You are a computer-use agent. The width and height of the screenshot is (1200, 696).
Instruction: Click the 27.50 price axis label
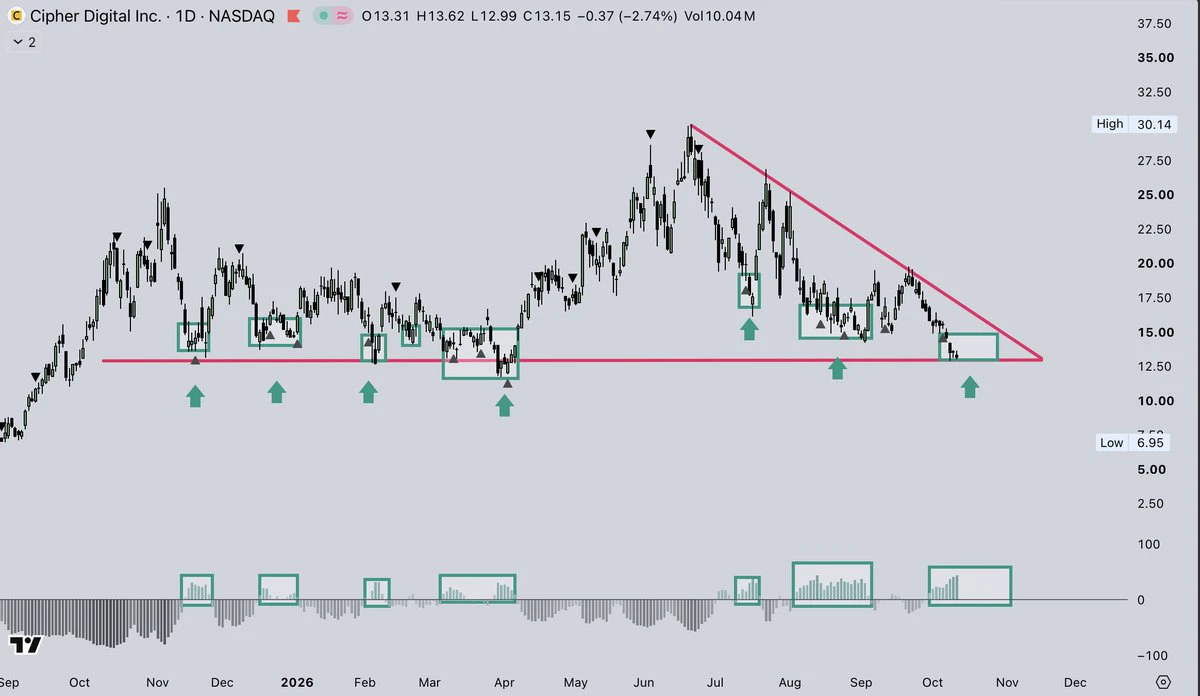(1155, 161)
